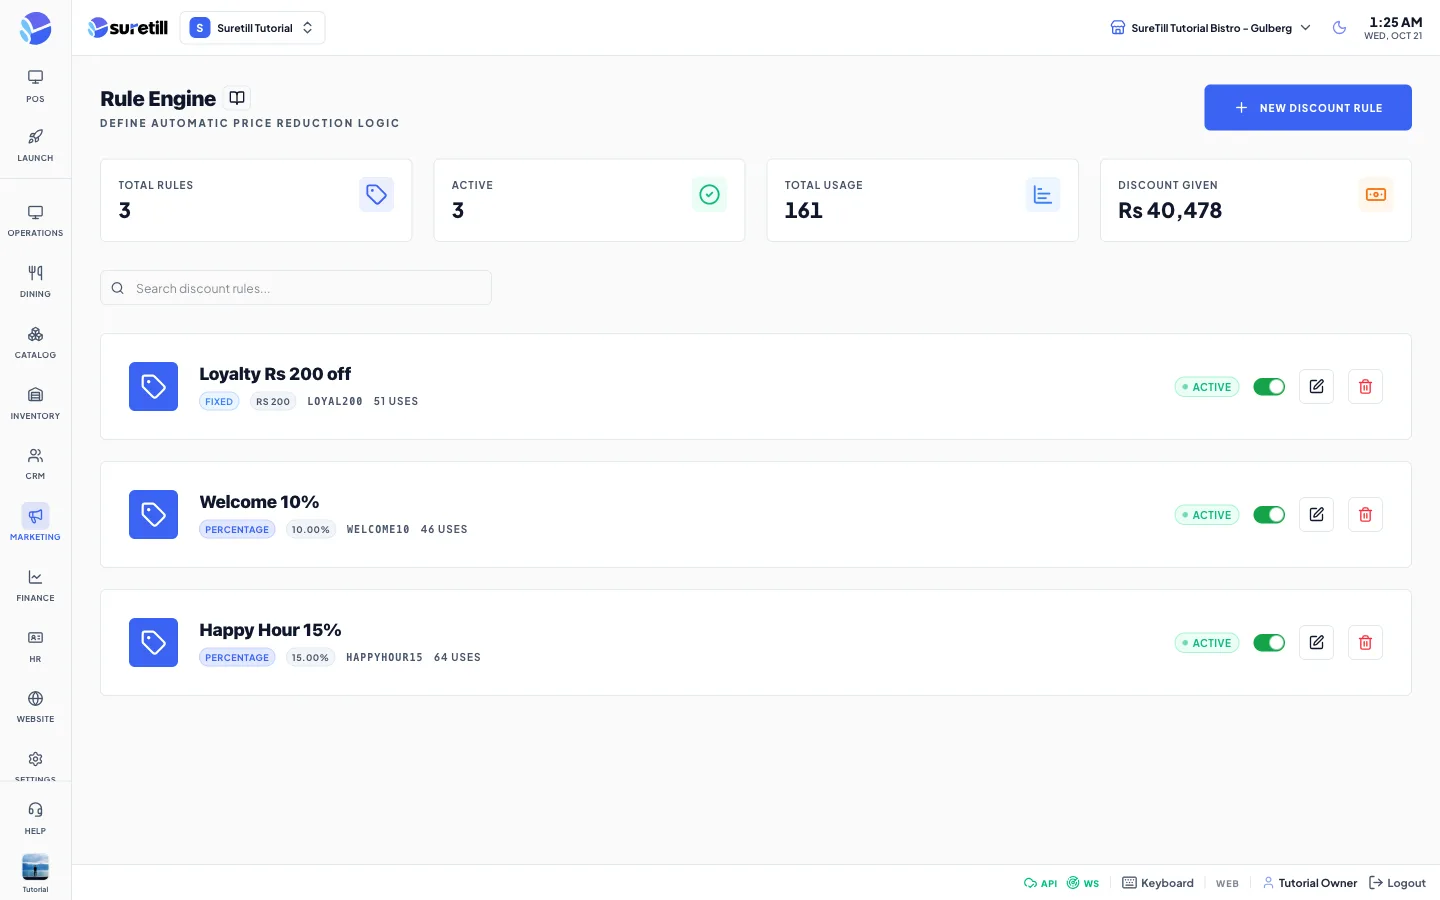Click the HAPPYHOUR15 code text
Image resolution: width=1440 pixels, height=900 pixels.
click(384, 658)
